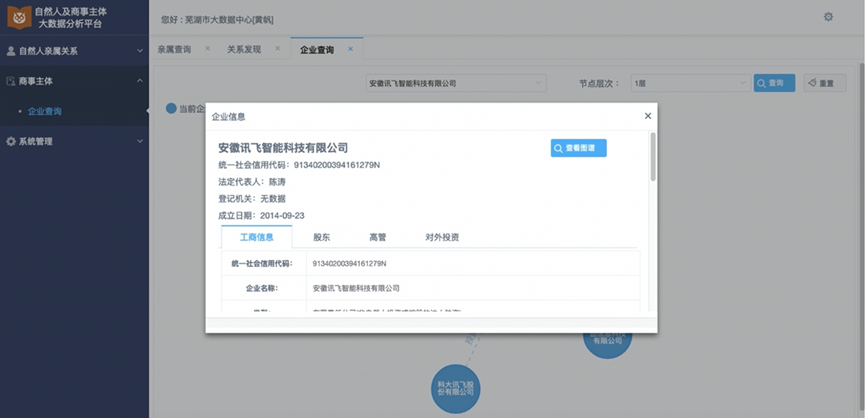Click the greeting 您好：芜湖市大数据中心[黄帆]
Image resolution: width=865 pixels, height=418 pixels.
pos(217,20)
